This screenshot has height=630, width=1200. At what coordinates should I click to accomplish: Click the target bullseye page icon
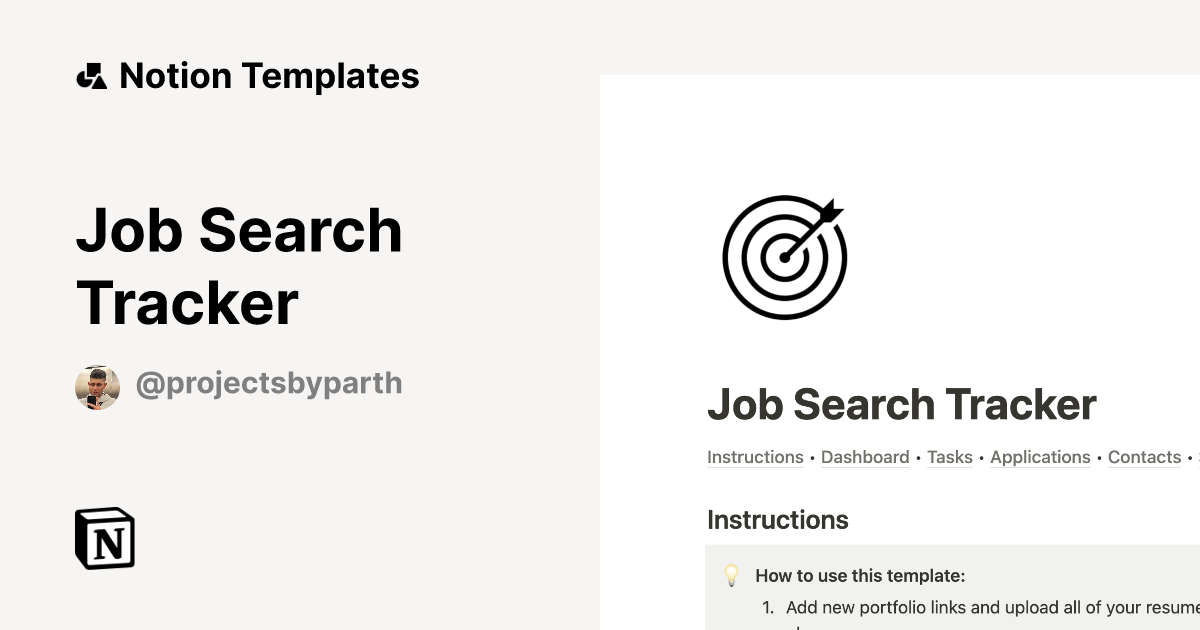click(x=785, y=257)
